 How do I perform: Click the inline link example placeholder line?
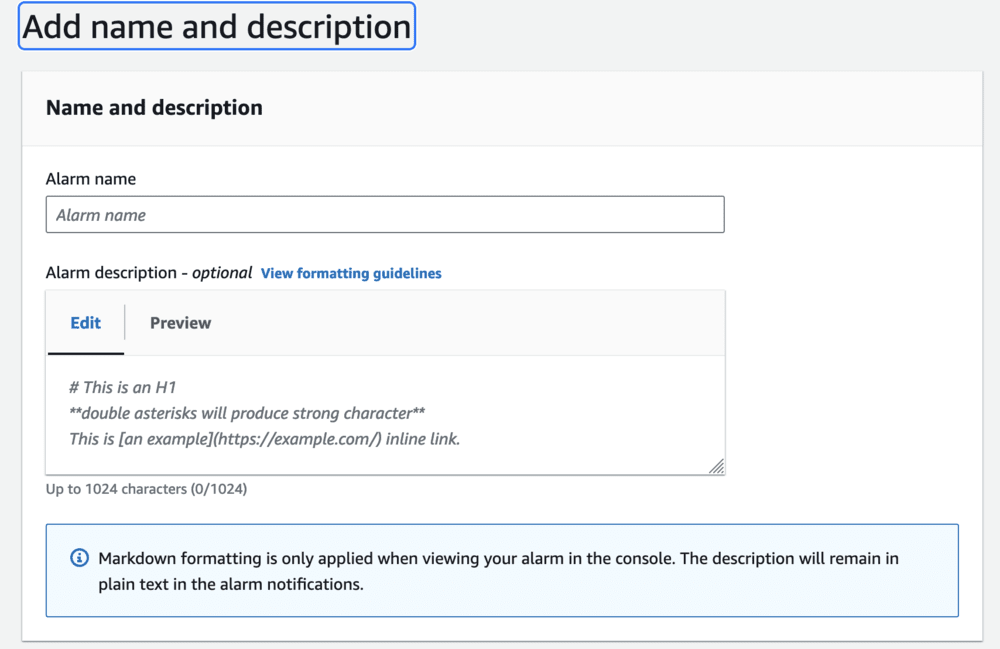[264, 438]
